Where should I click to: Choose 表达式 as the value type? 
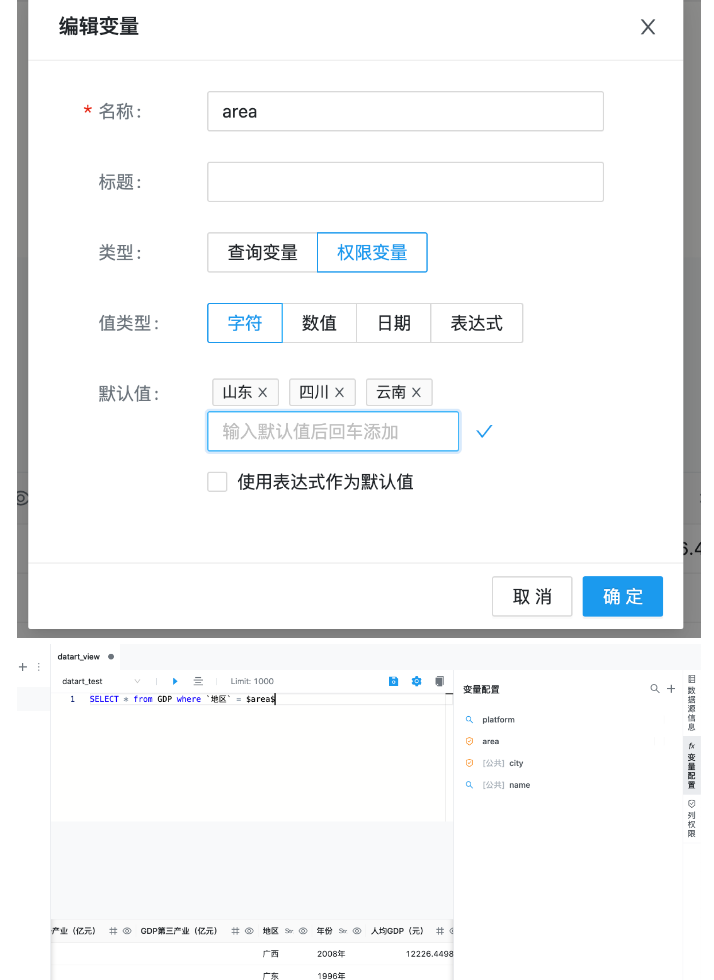coord(476,323)
